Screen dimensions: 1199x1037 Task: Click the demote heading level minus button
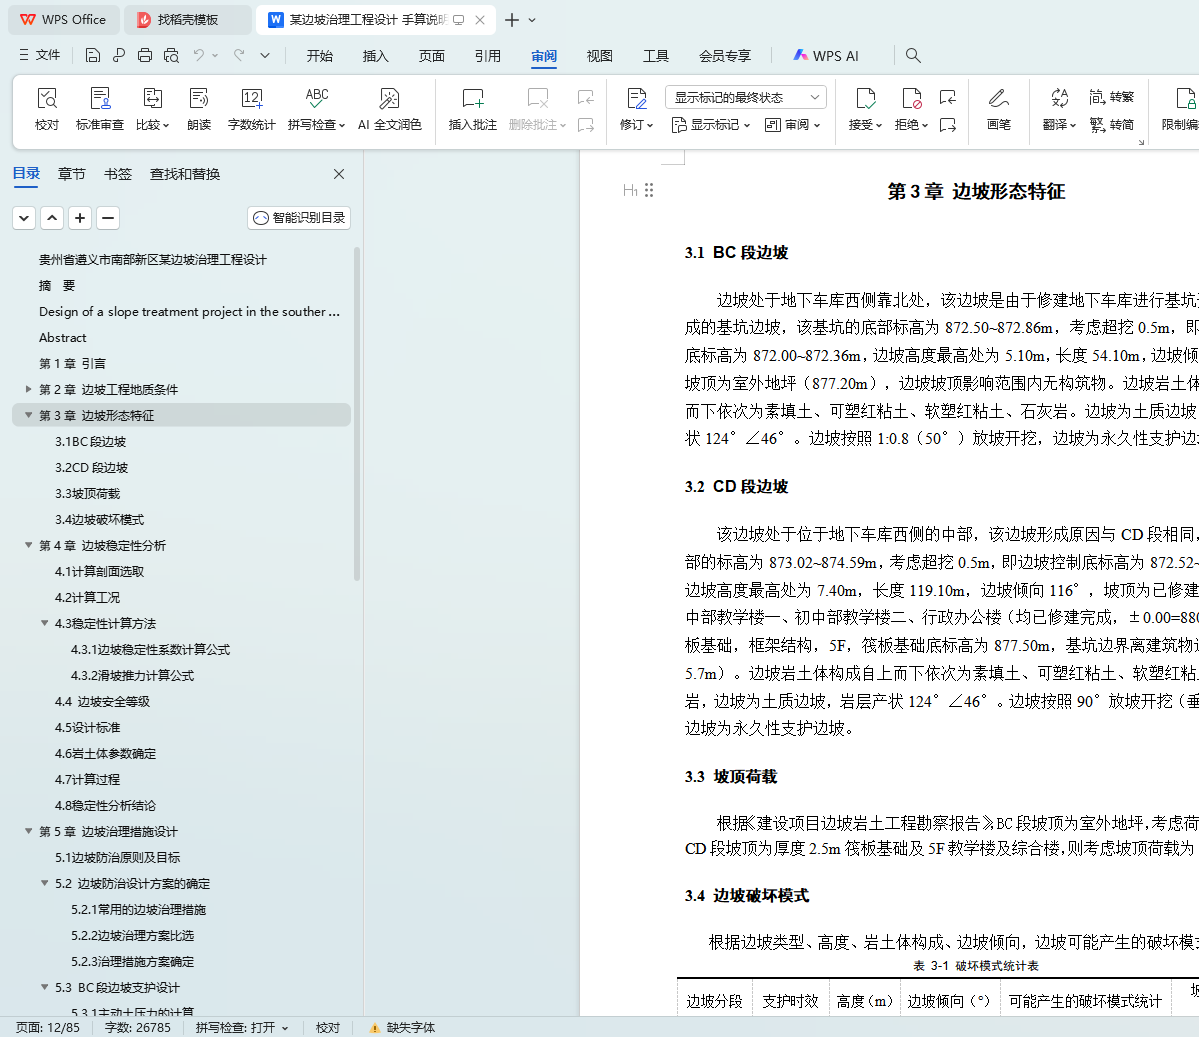click(108, 218)
